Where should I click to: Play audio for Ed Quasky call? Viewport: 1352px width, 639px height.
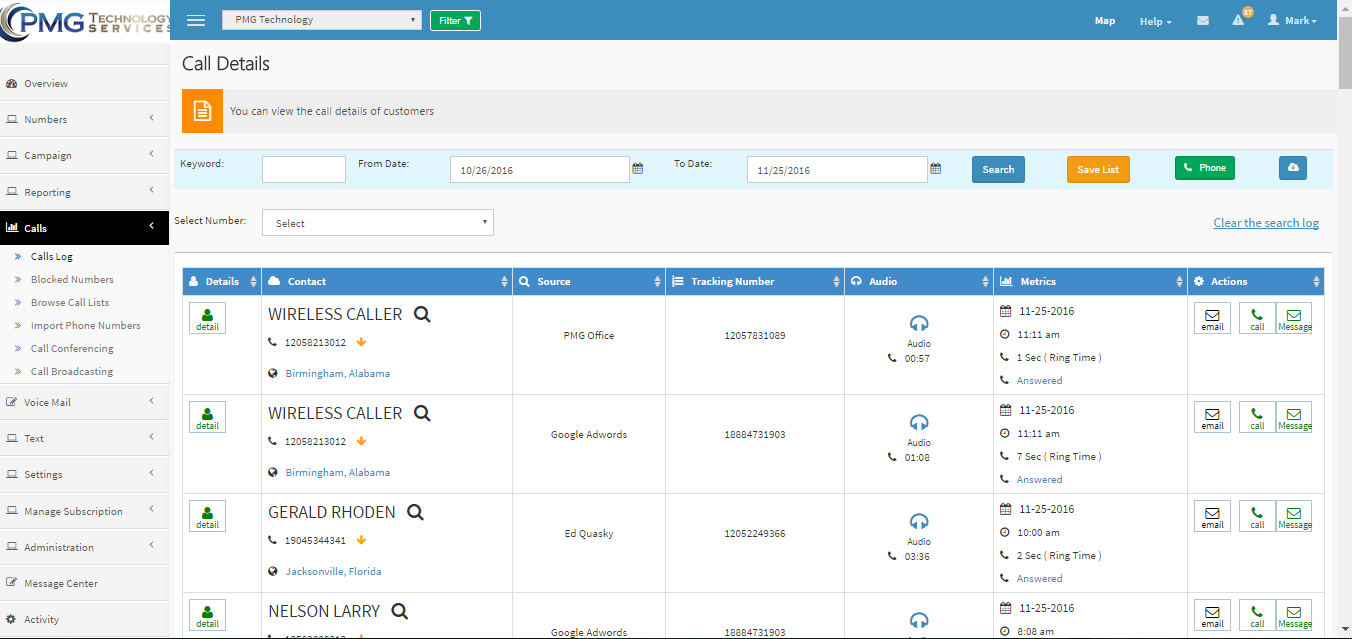coord(919,521)
